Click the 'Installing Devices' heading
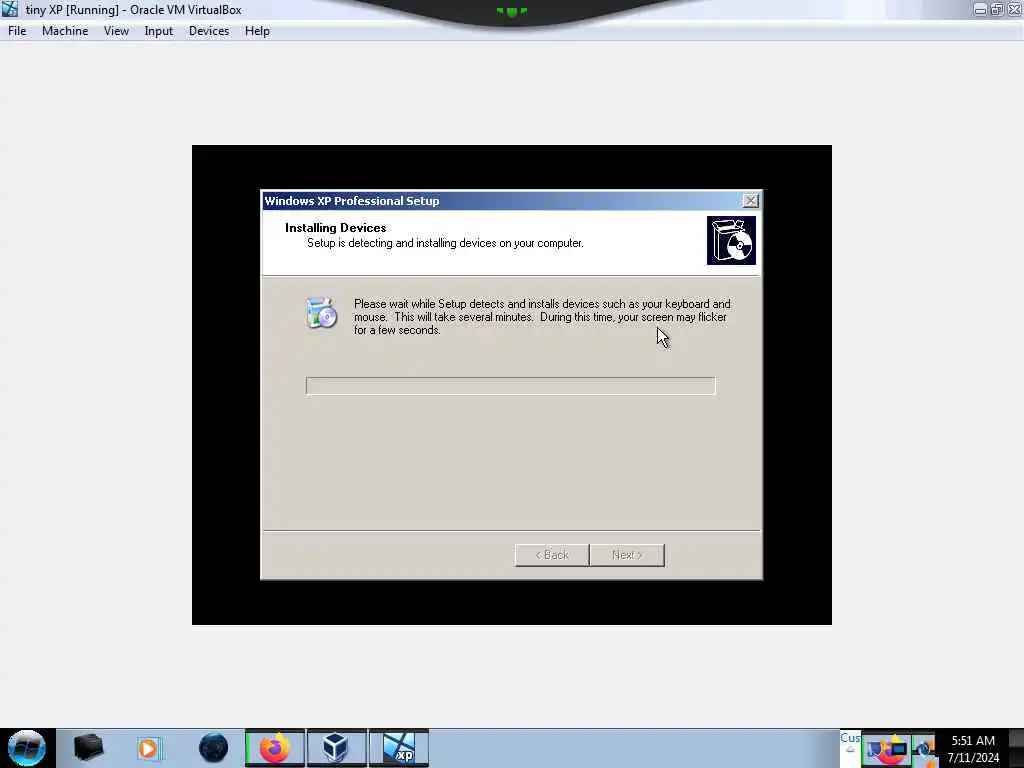 [336, 228]
